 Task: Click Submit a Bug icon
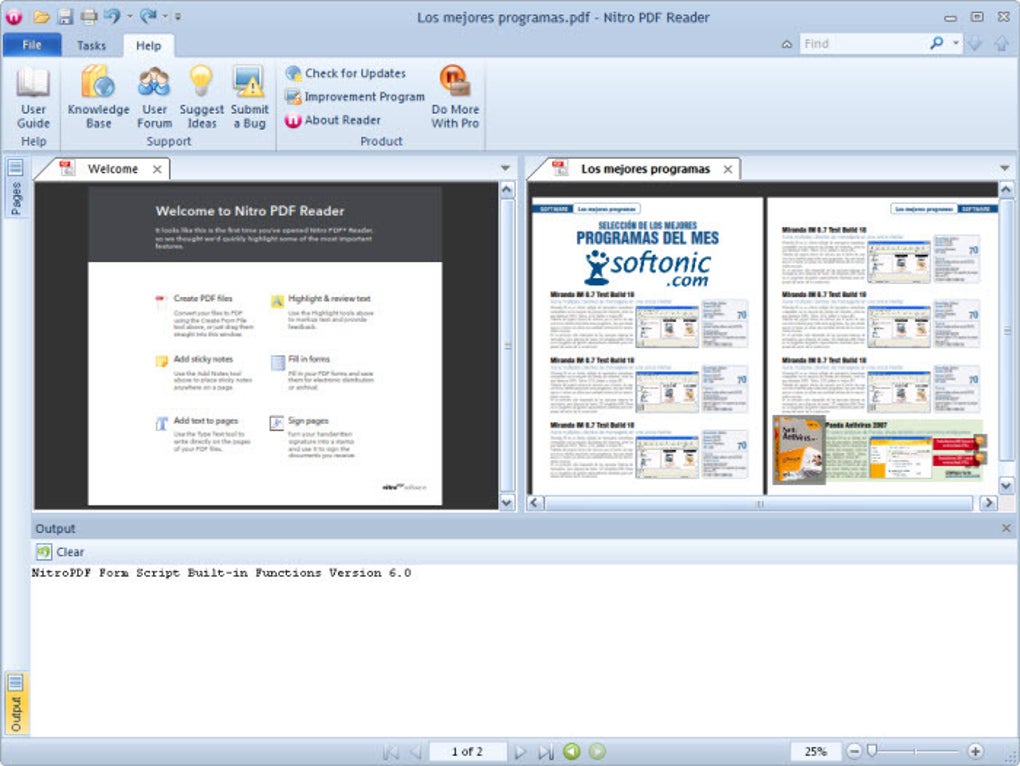tap(249, 98)
